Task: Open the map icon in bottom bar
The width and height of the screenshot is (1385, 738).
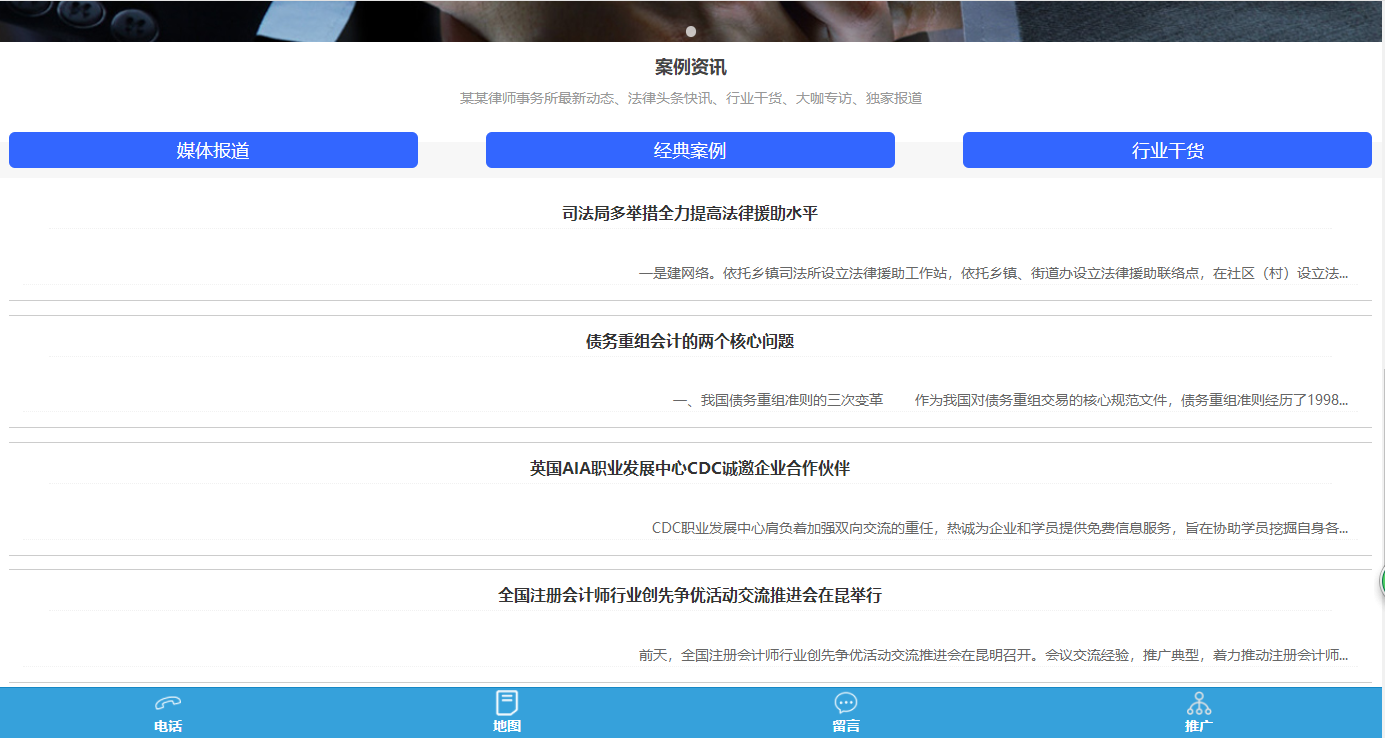Action: (x=507, y=703)
